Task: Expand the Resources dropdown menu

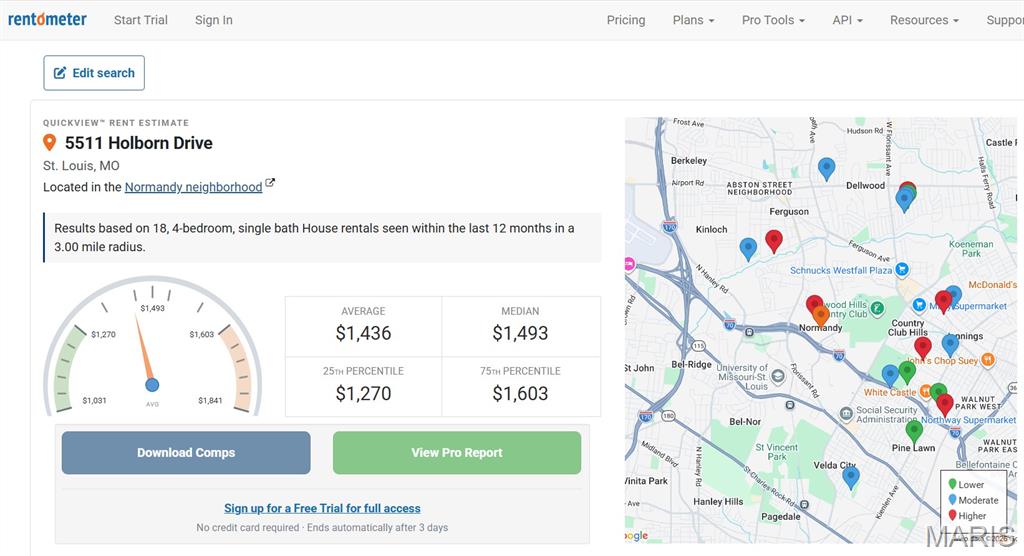Action: coord(924,20)
